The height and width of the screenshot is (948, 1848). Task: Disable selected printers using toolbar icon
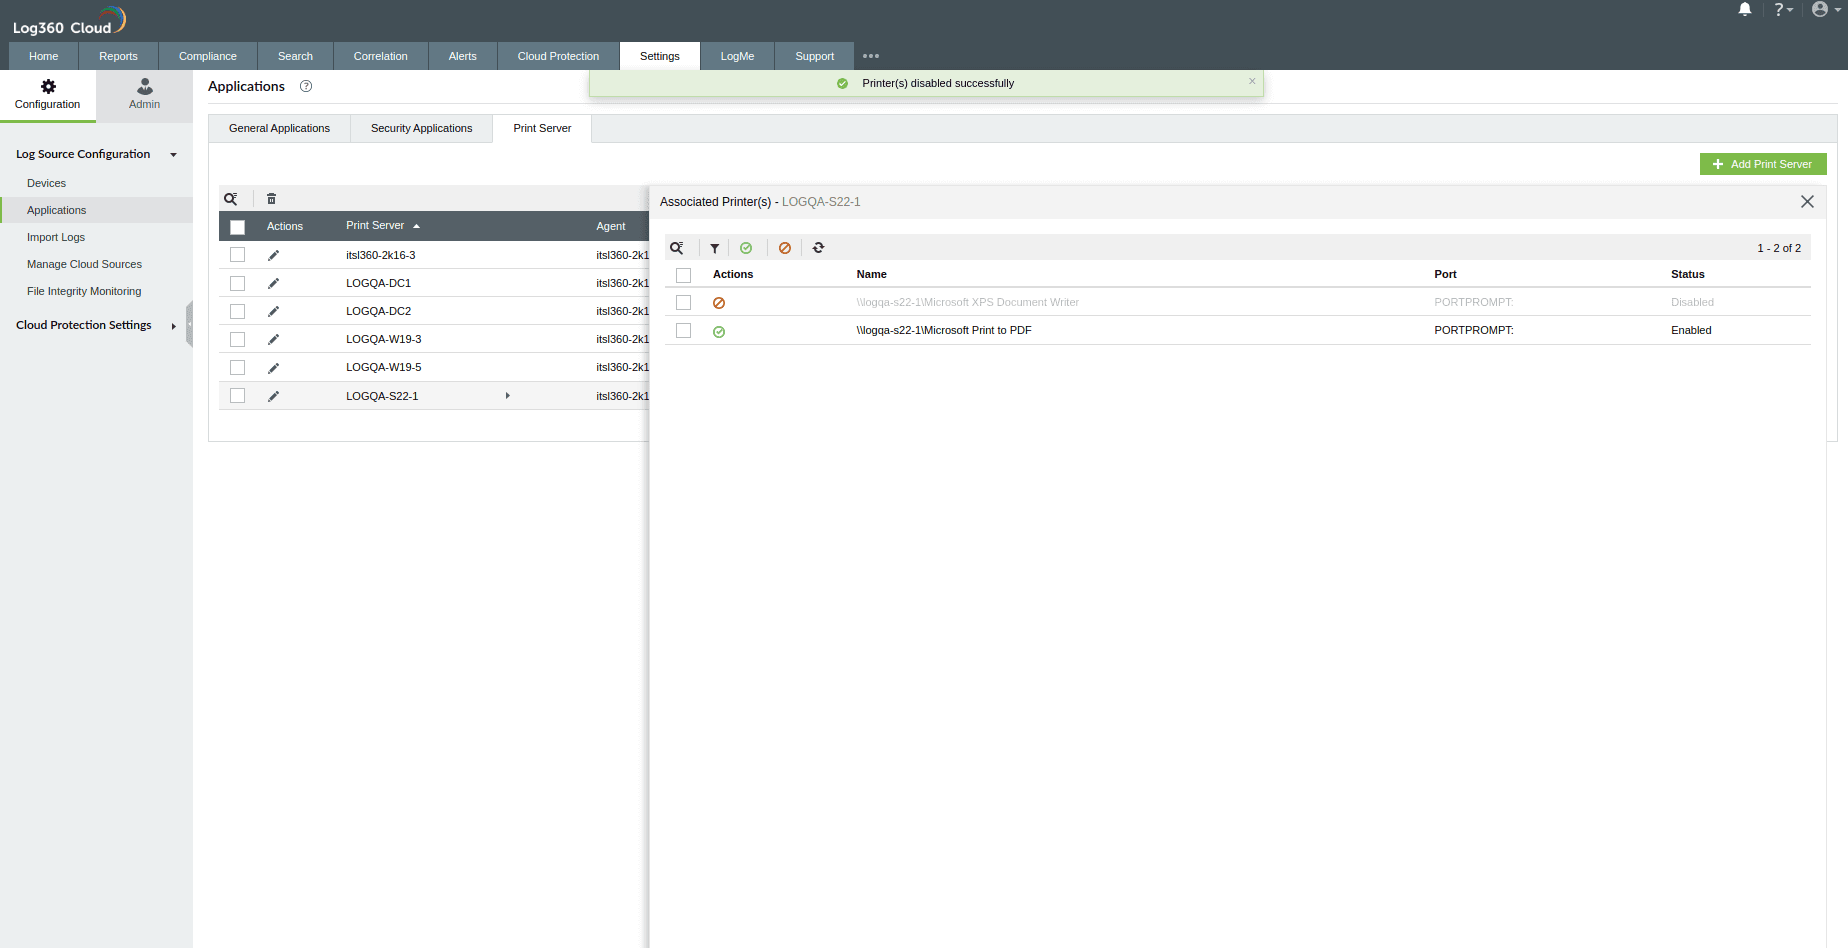pos(785,248)
